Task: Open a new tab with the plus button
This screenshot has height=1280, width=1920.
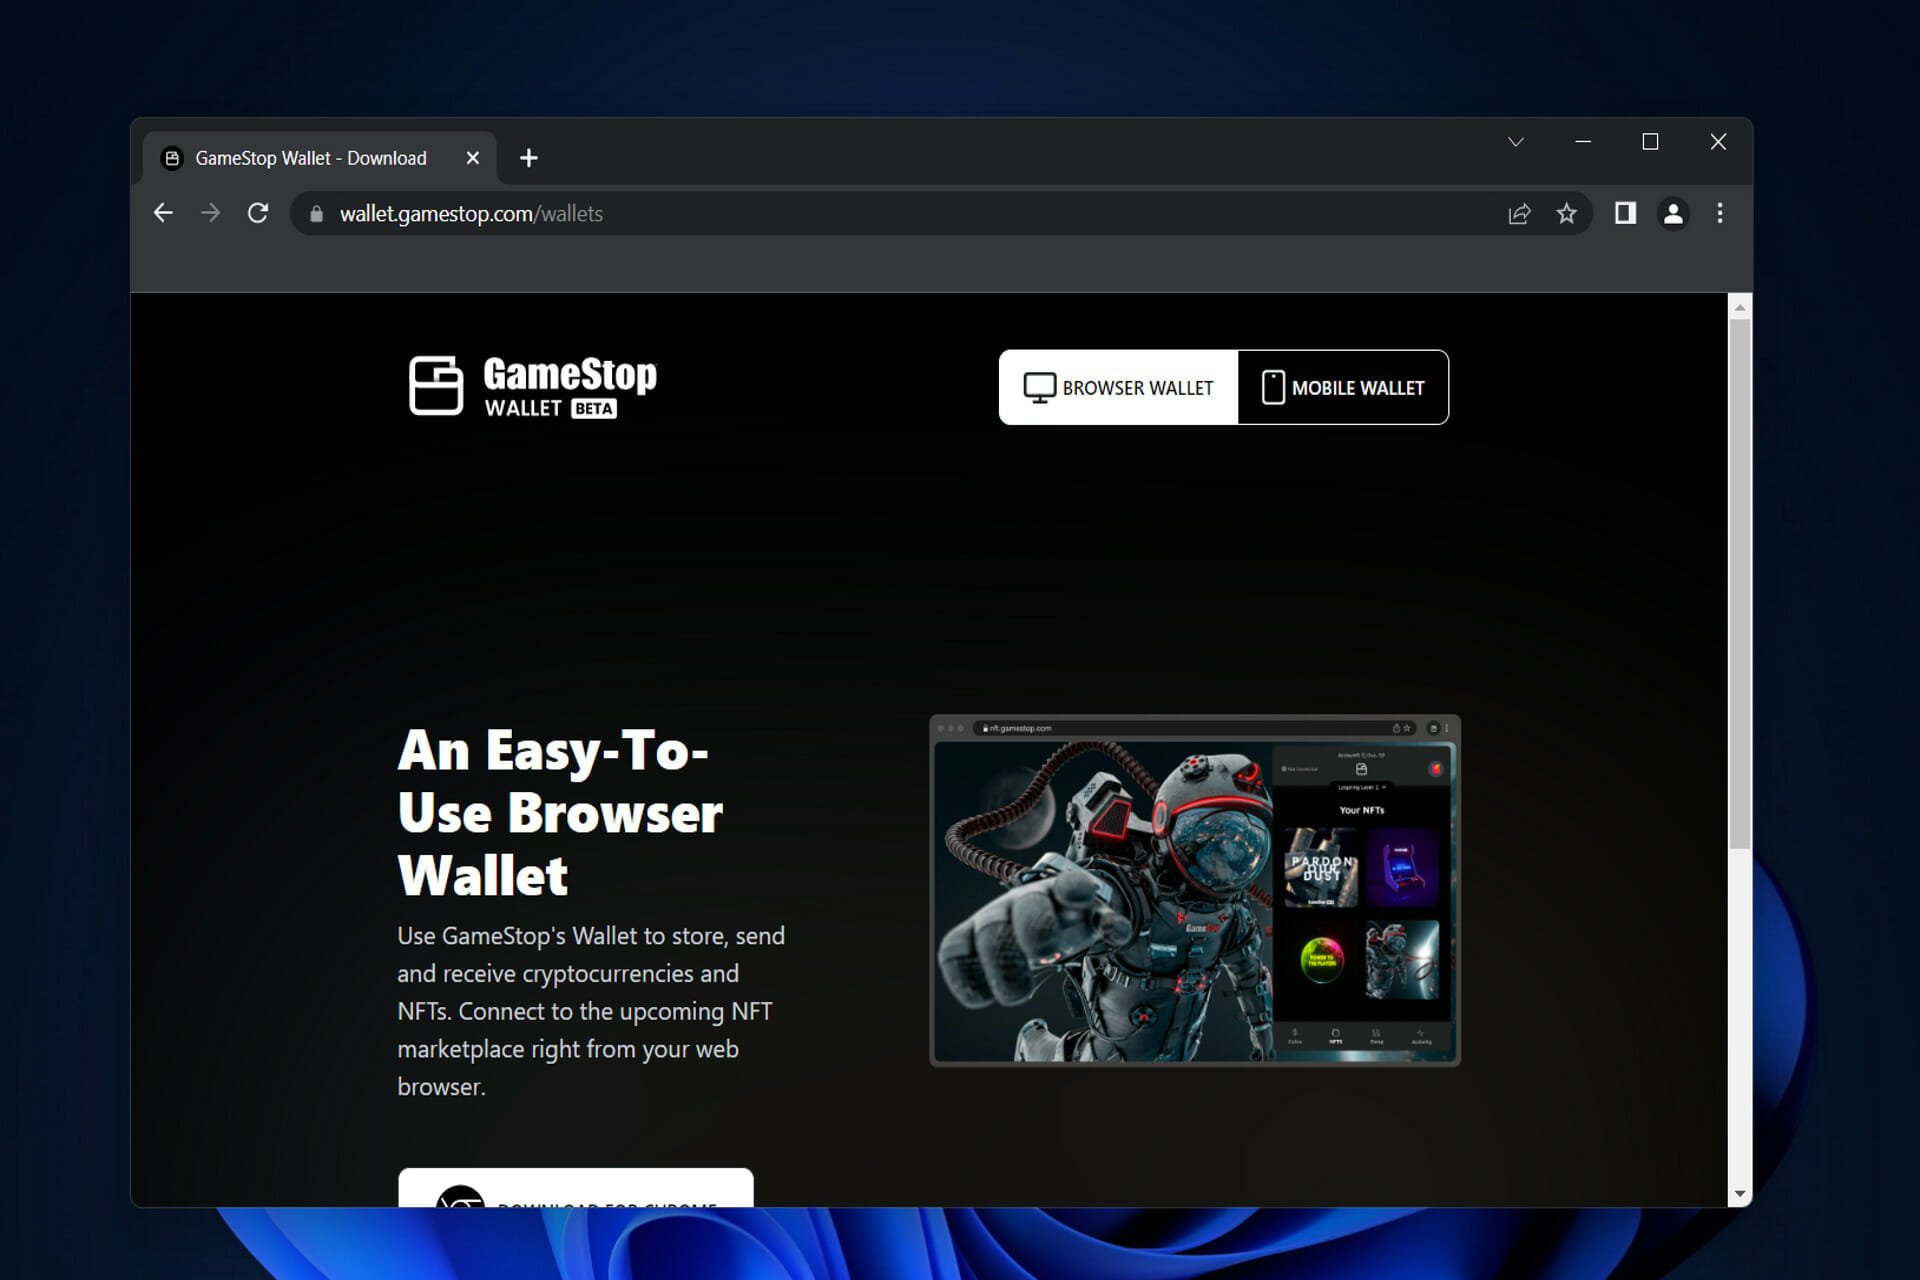Action: (529, 158)
